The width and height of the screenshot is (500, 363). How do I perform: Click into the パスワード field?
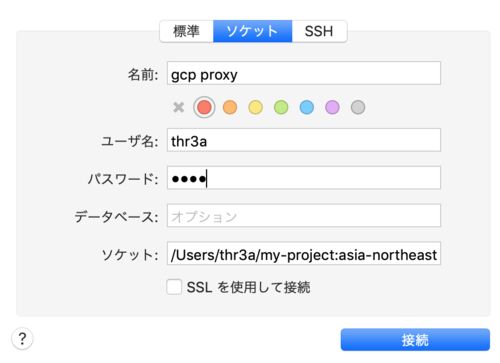(304, 178)
